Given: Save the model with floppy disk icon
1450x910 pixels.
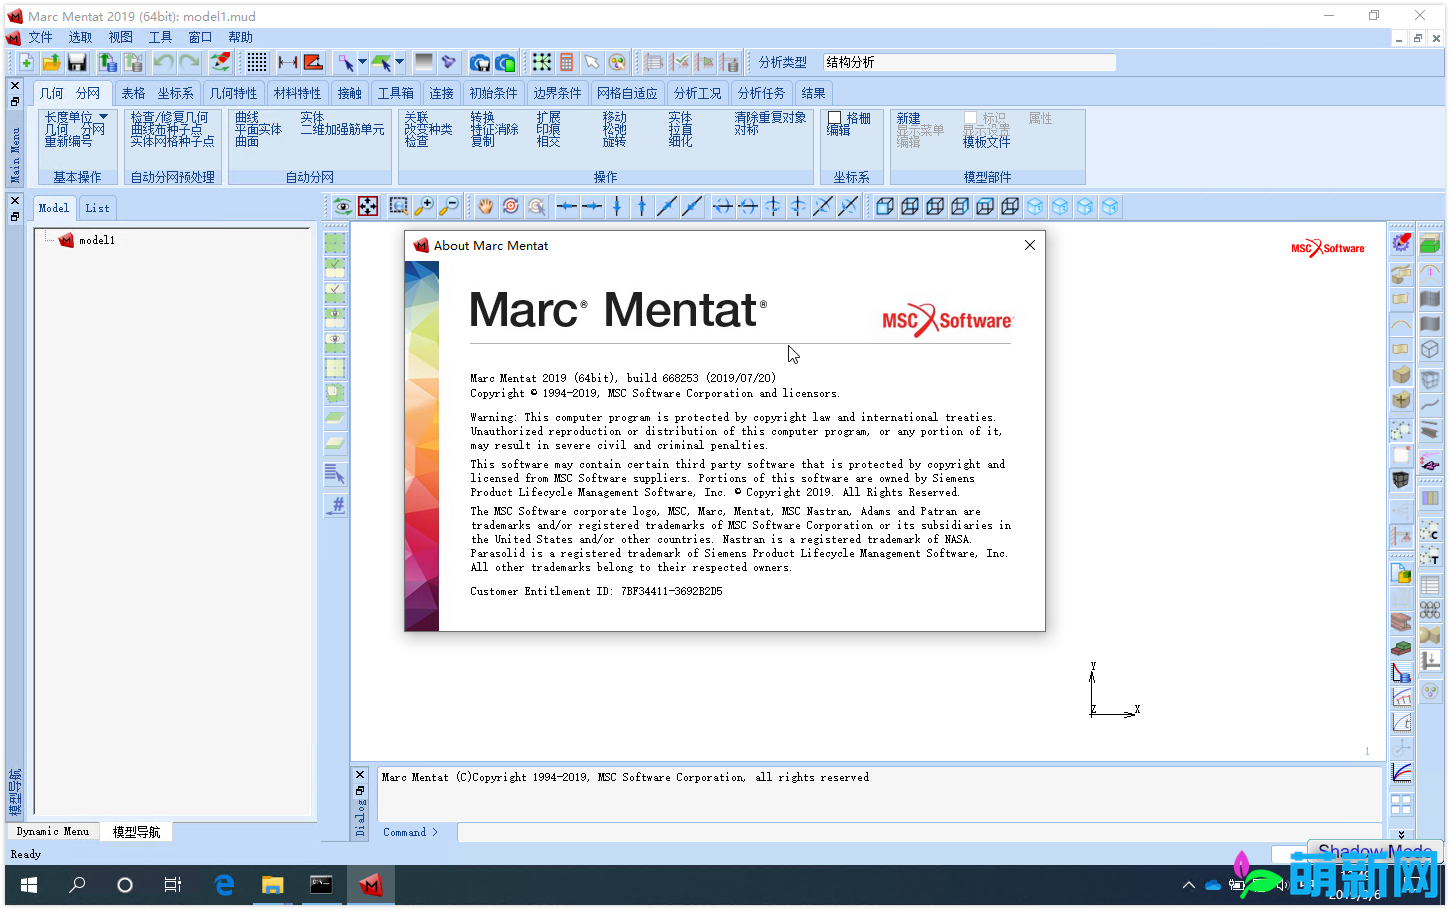Looking at the screenshot, I should 77,62.
